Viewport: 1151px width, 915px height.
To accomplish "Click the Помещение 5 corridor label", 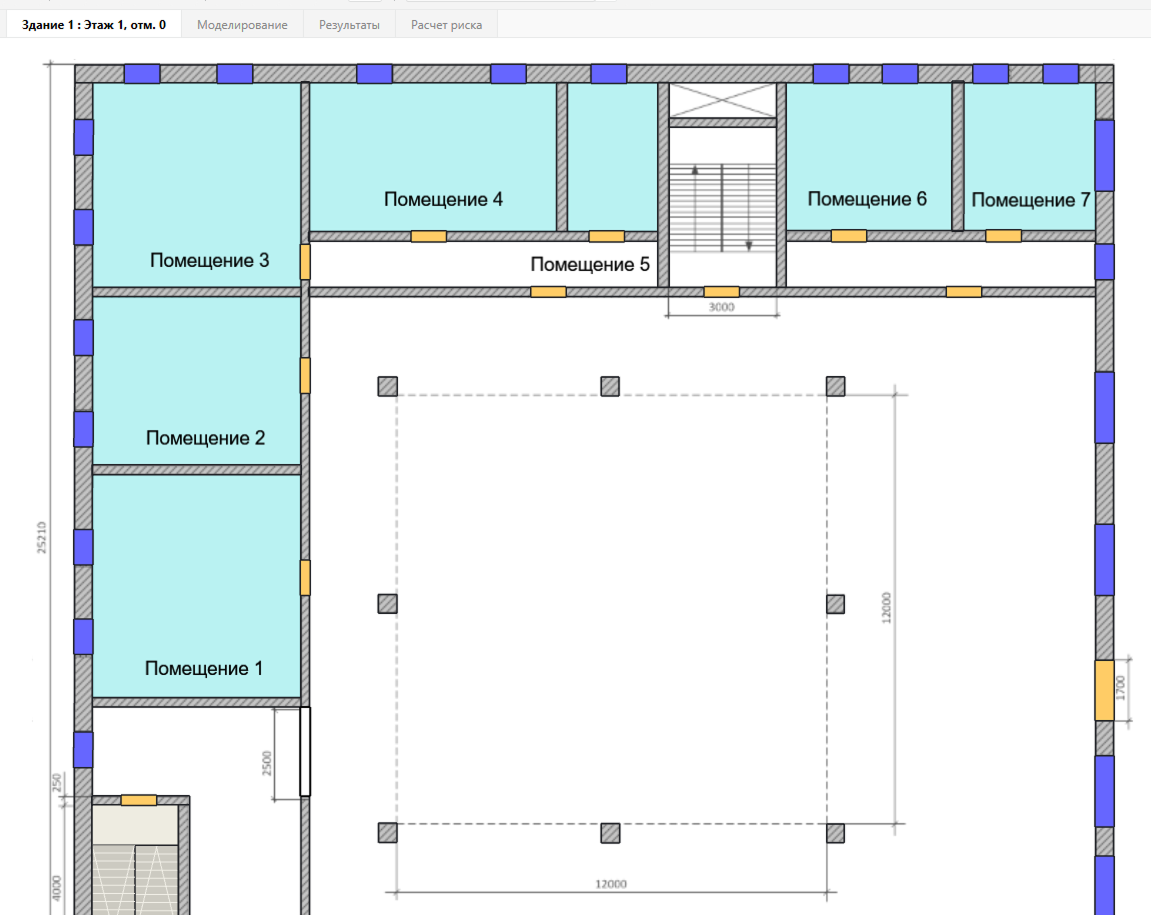I will 590,264.
